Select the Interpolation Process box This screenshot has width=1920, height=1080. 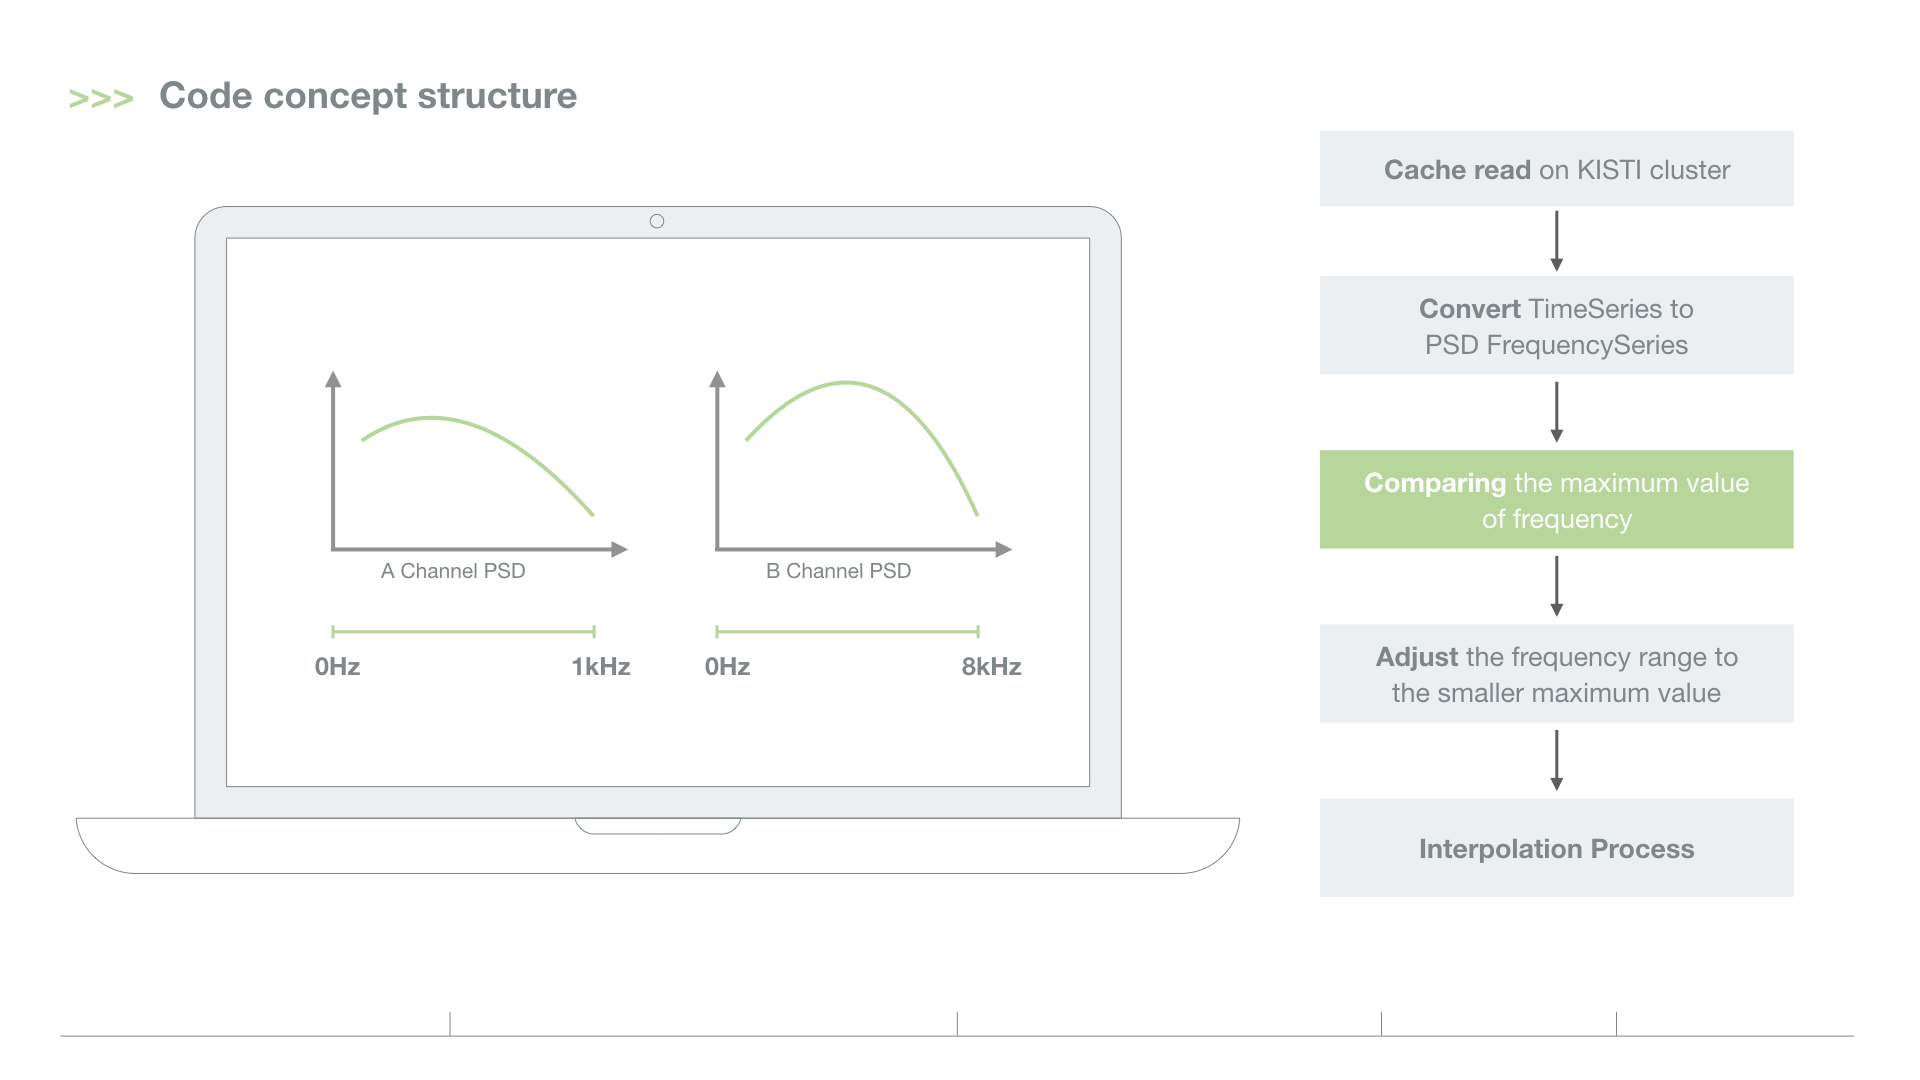[1556, 848]
